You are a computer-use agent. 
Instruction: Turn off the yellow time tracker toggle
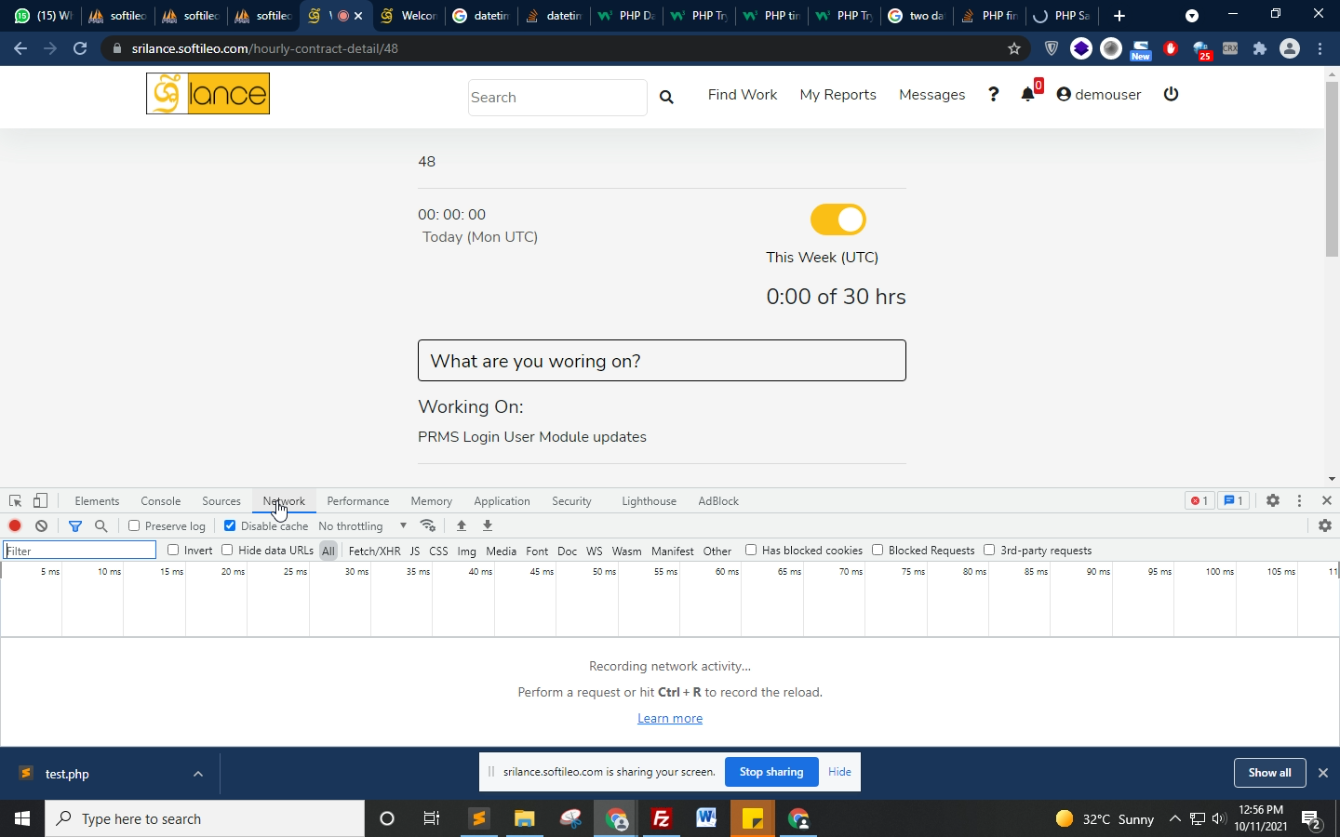point(838,220)
